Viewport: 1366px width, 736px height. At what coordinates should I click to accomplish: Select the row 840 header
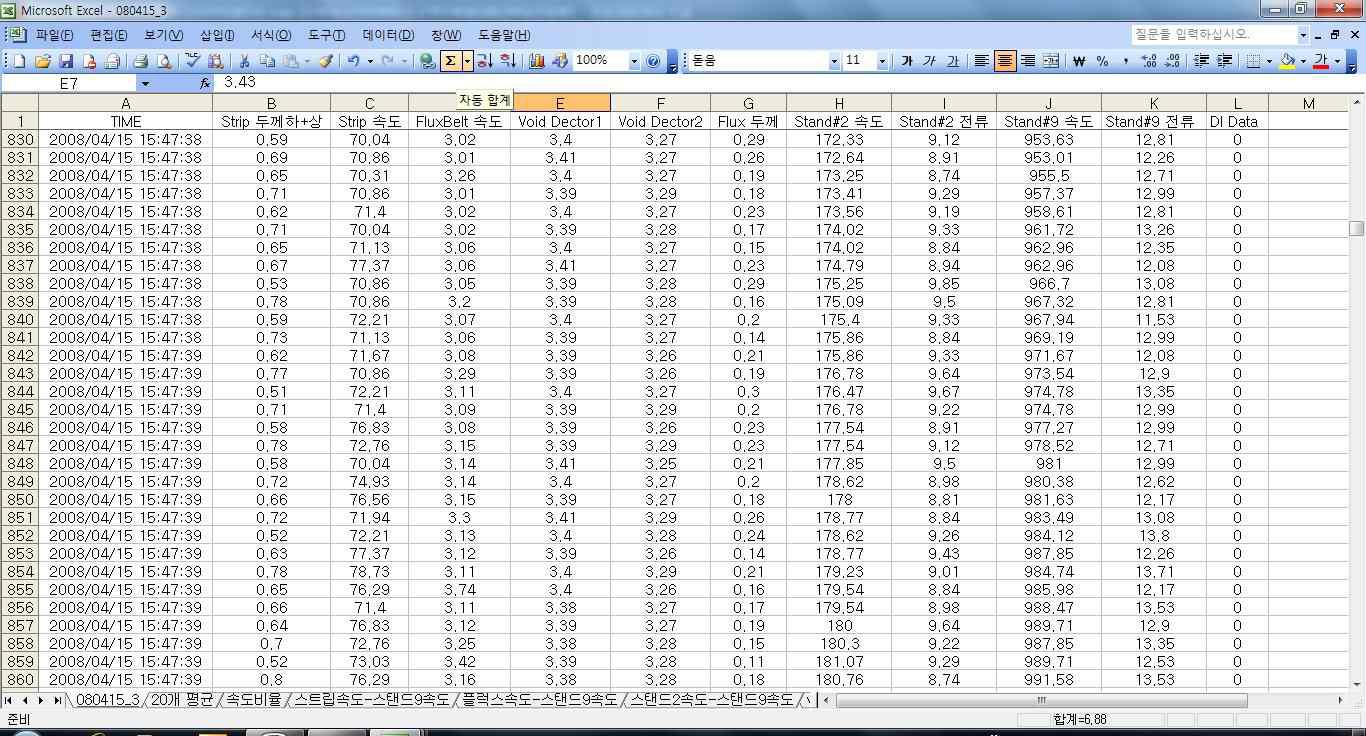click(x=19, y=319)
